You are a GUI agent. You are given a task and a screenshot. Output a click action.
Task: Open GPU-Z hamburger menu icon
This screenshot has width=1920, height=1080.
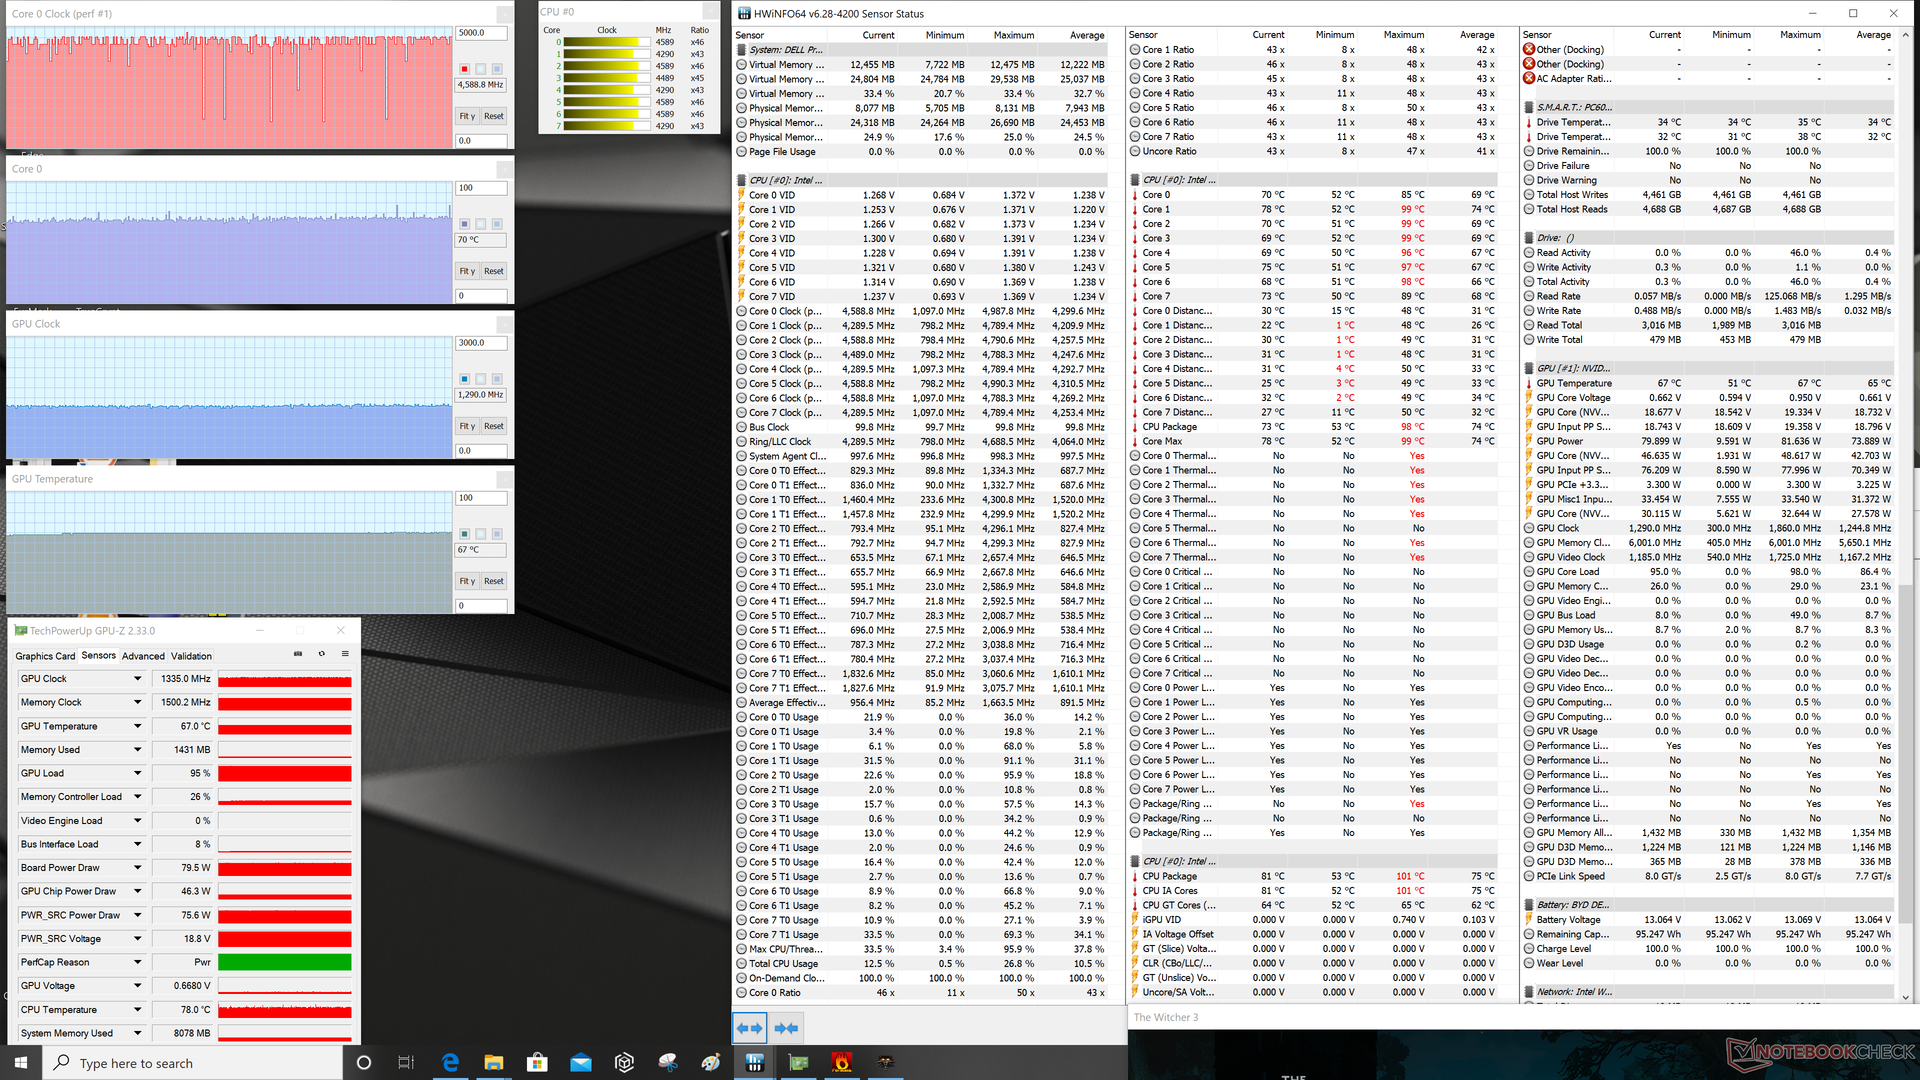(x=345, y=654)
